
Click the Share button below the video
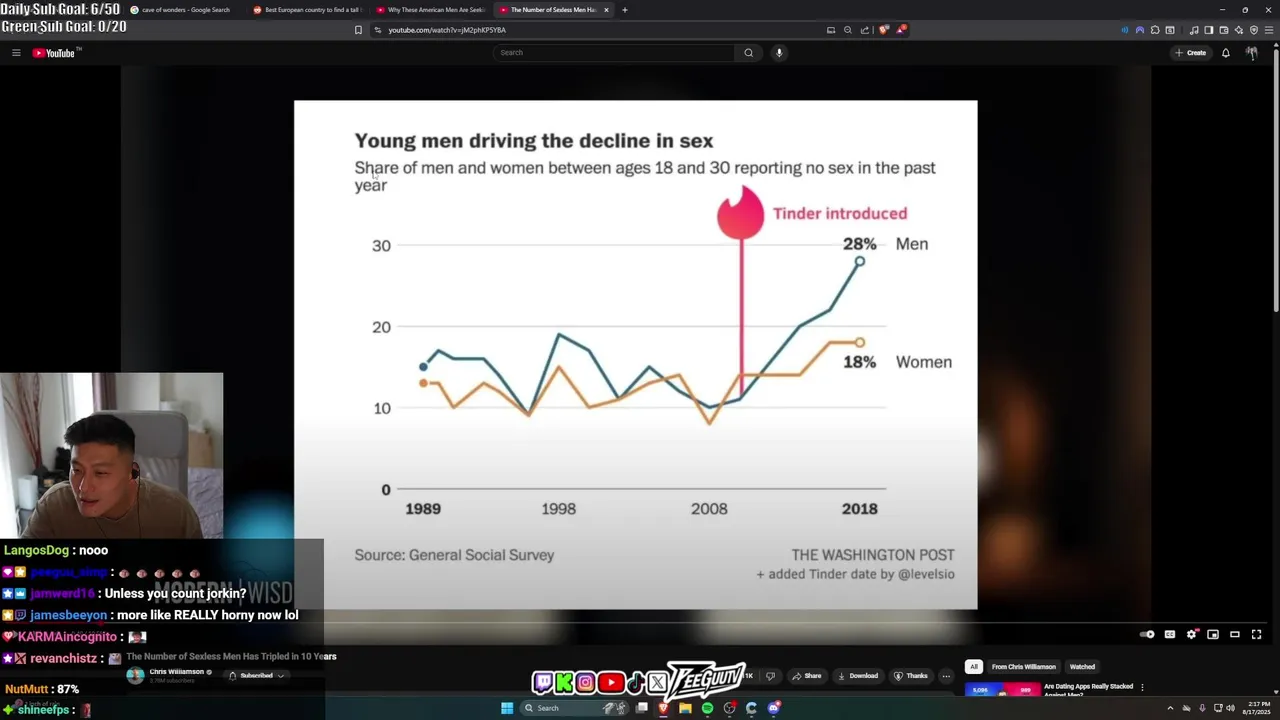[x=806, y=676]
